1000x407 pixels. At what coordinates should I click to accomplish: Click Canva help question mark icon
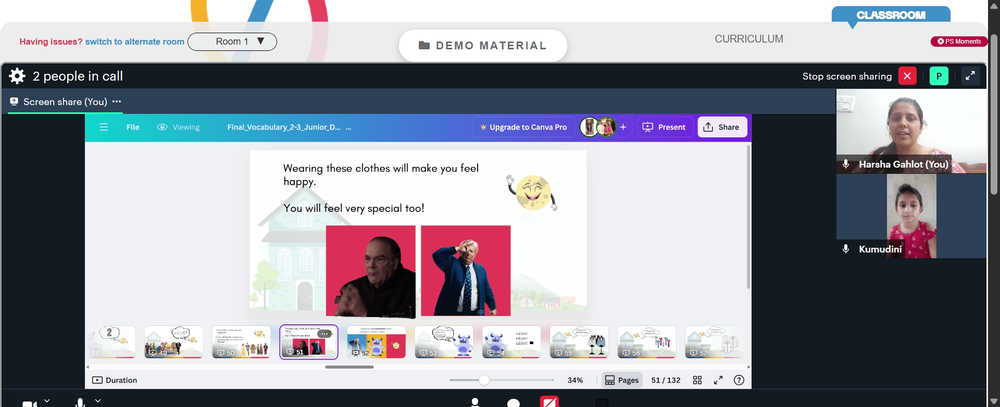(x=739, y=380)
